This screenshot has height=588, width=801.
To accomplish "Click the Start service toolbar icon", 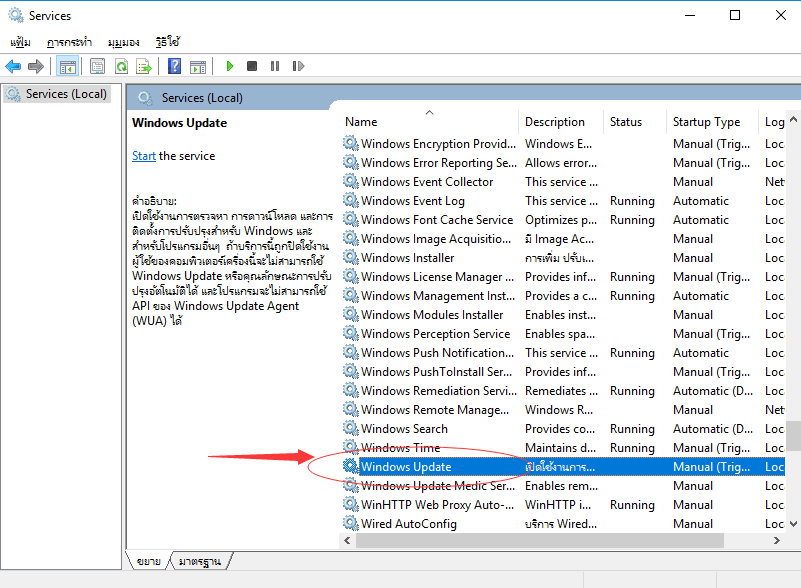I will 229,66.
